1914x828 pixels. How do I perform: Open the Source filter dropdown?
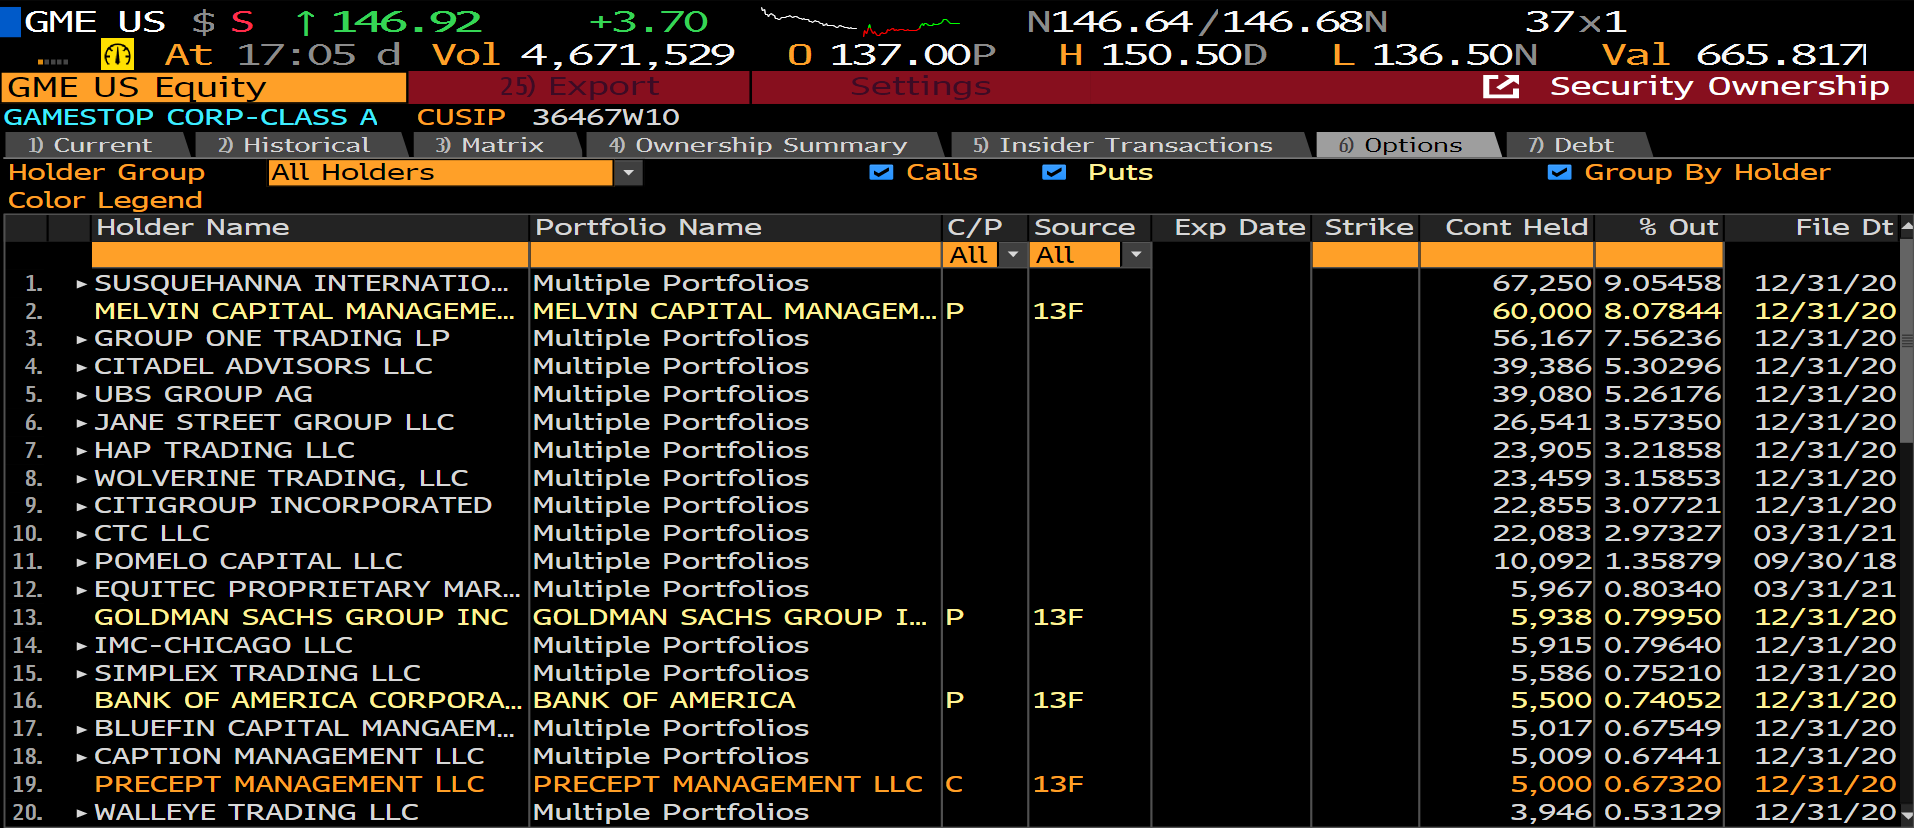point(1135,255)
